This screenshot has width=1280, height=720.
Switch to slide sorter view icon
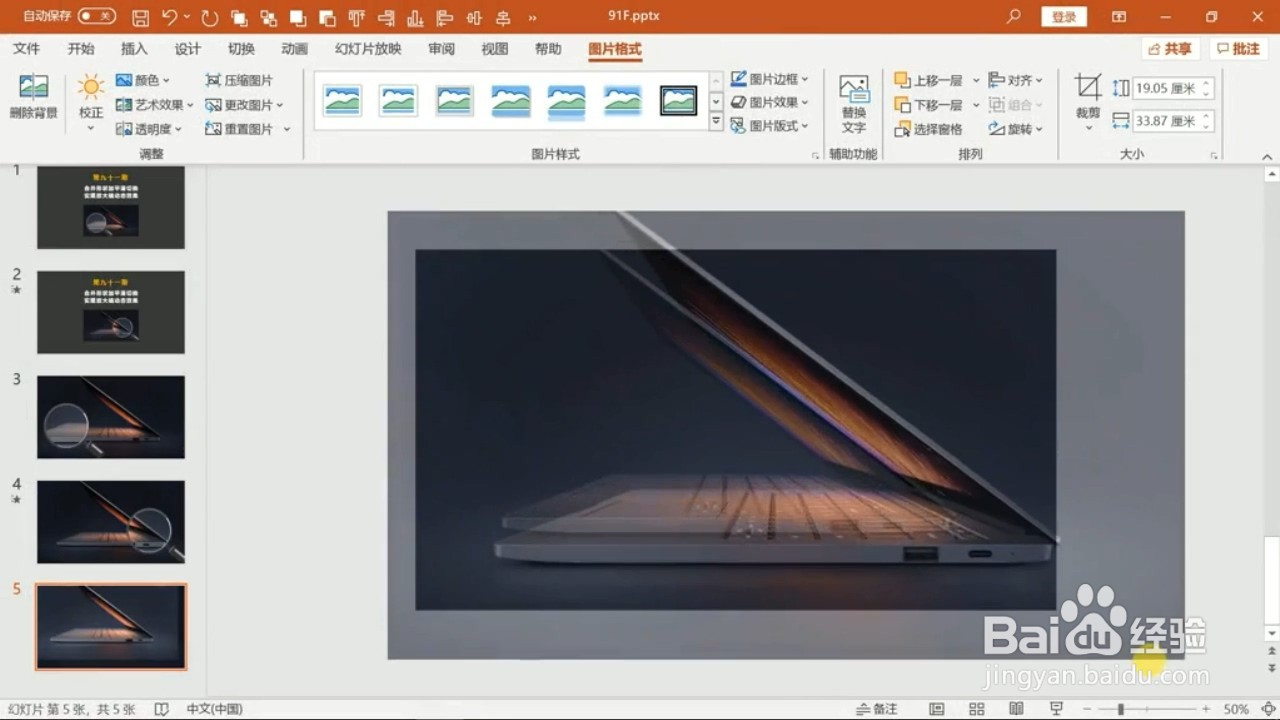(977, 709)
